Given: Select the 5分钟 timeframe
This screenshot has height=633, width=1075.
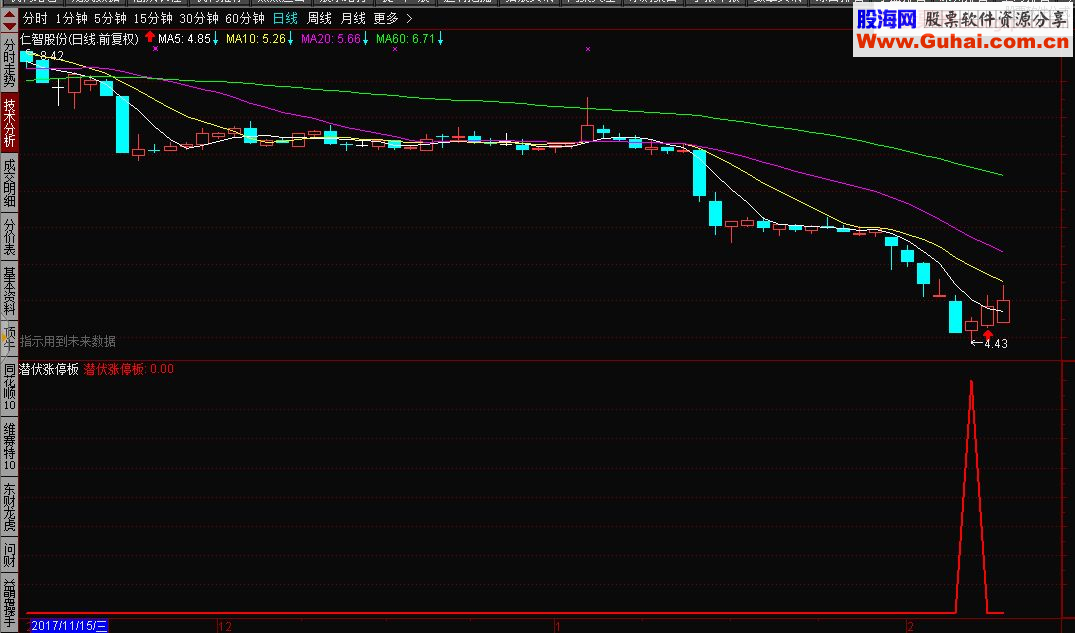Looking at the screenshot, I should pos(110,19).
